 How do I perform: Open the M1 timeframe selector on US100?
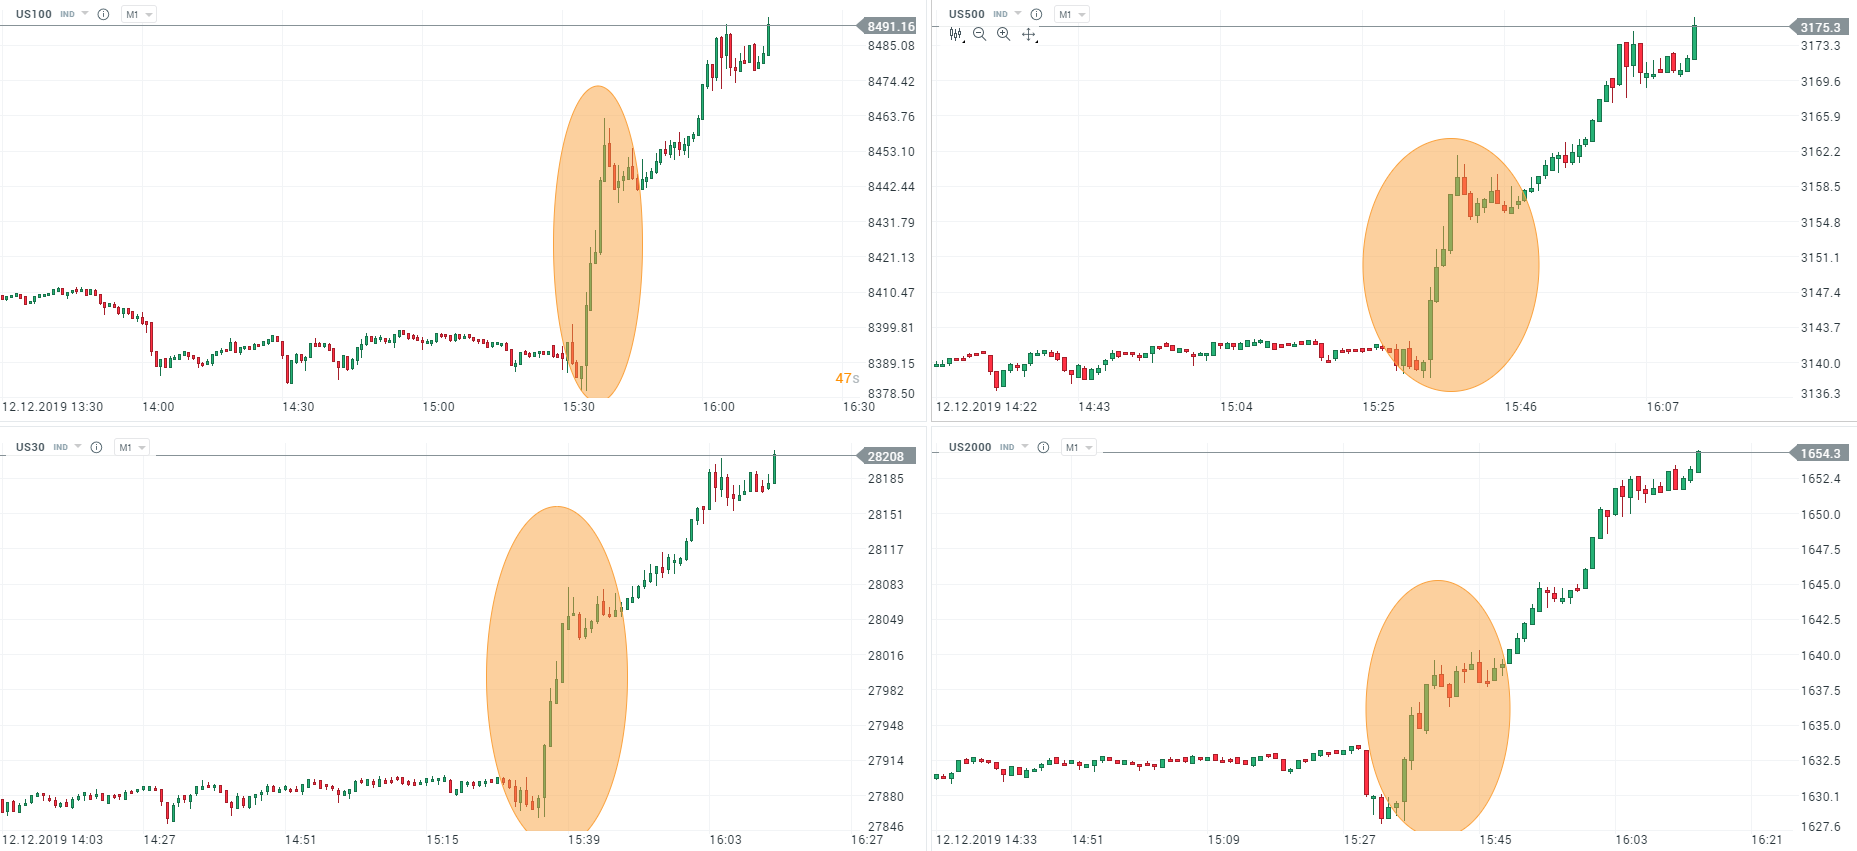click(x=138, y=14)
